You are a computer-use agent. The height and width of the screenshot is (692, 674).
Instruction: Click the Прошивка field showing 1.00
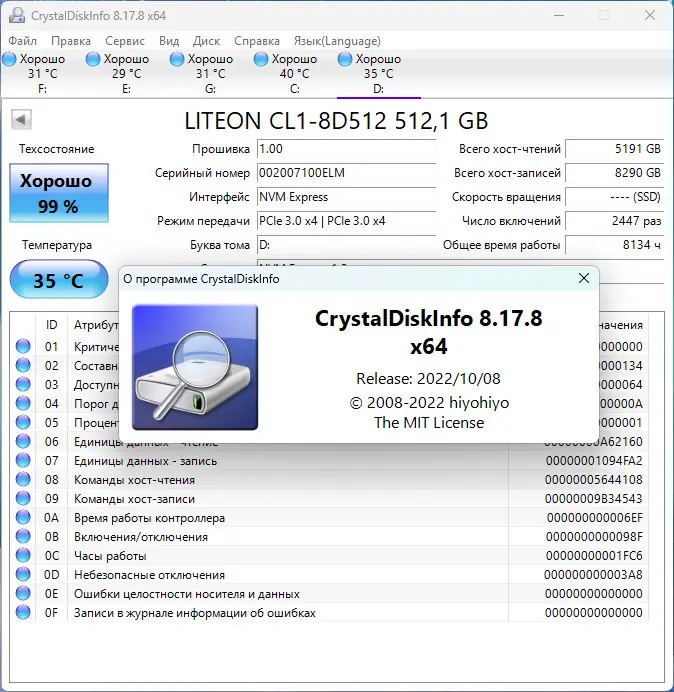click(x=346, y=149)
